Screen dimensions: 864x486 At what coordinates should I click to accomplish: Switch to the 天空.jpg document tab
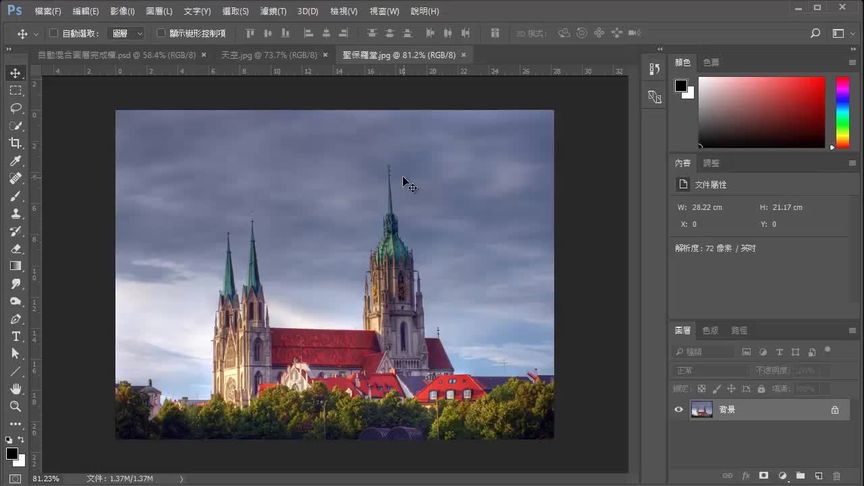click(x=254, y=55)
